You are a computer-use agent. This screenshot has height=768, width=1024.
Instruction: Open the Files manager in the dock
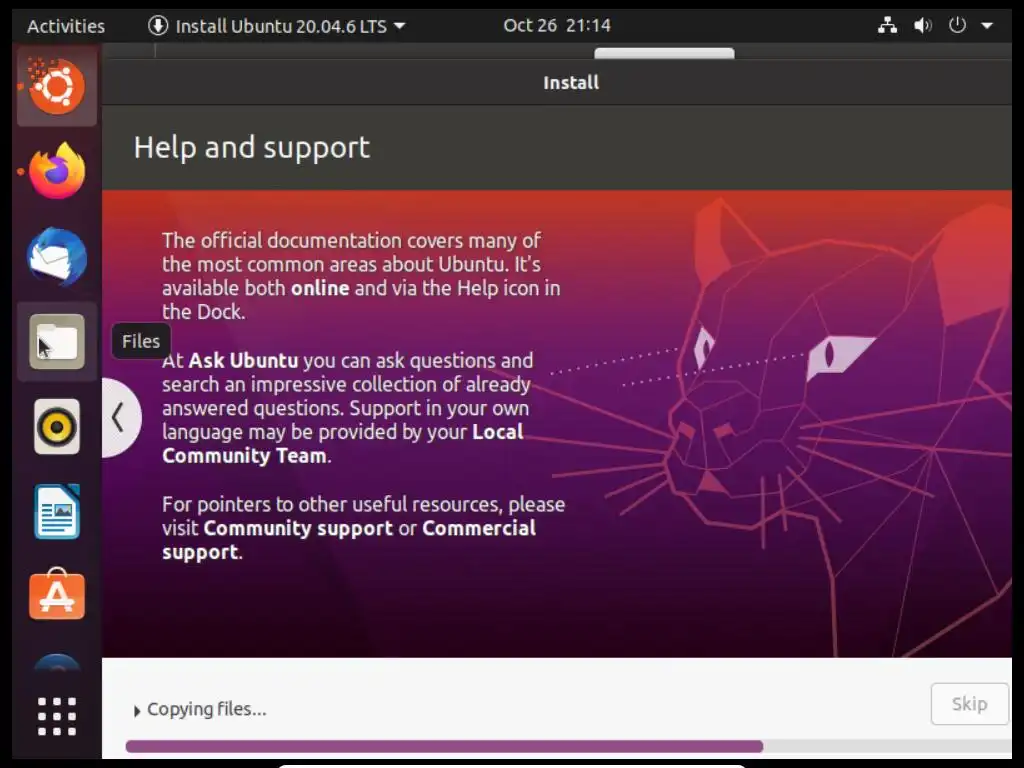point(57,342)
